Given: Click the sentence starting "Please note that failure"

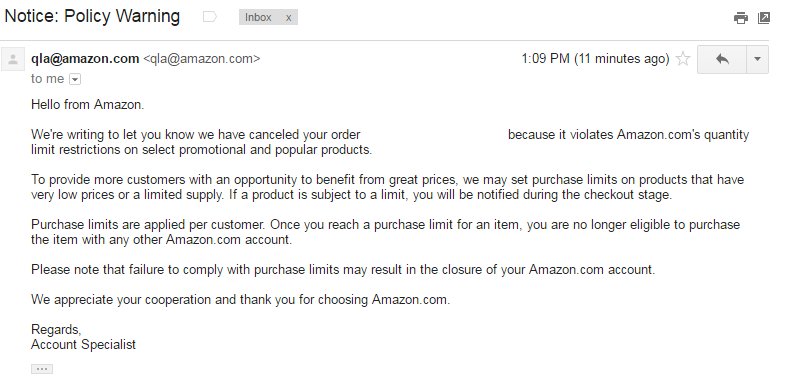Looking at the screenshot, I should (x=343, y=270).
